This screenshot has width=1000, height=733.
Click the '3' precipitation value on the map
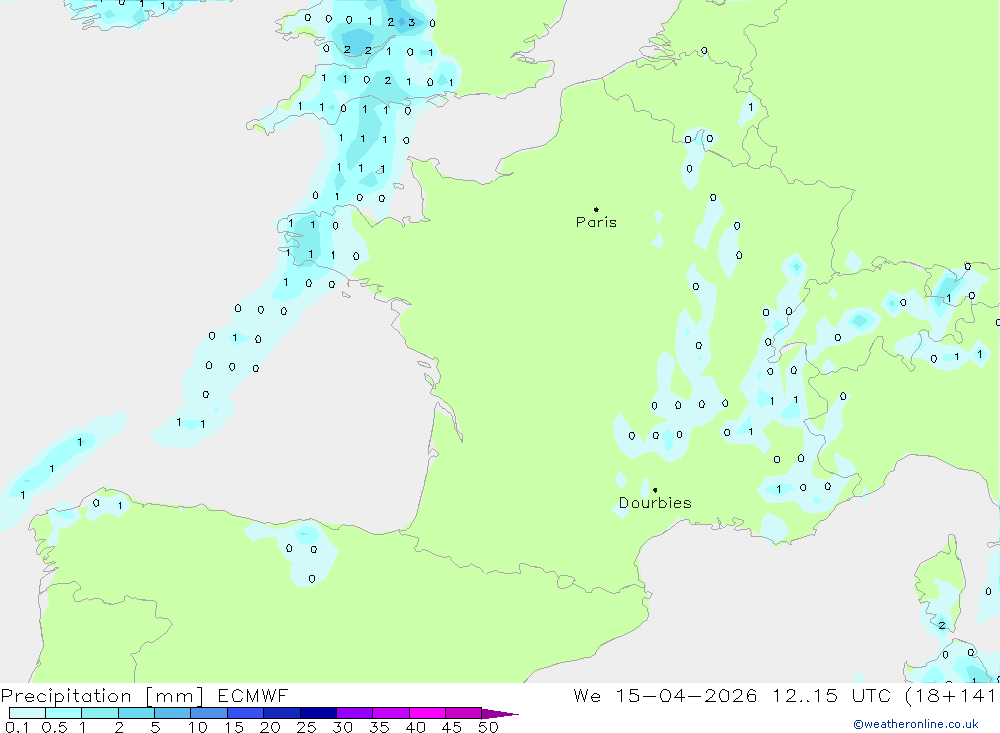(x=411, y=22)
